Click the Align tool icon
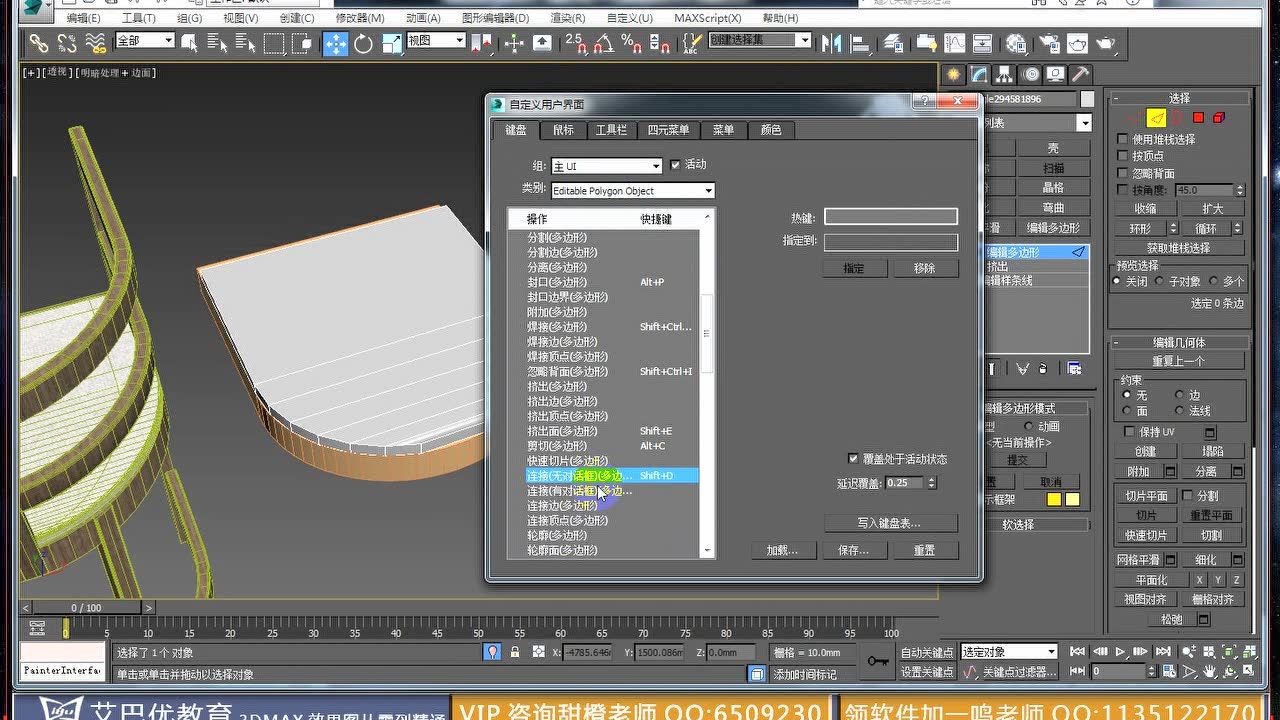 859,43
